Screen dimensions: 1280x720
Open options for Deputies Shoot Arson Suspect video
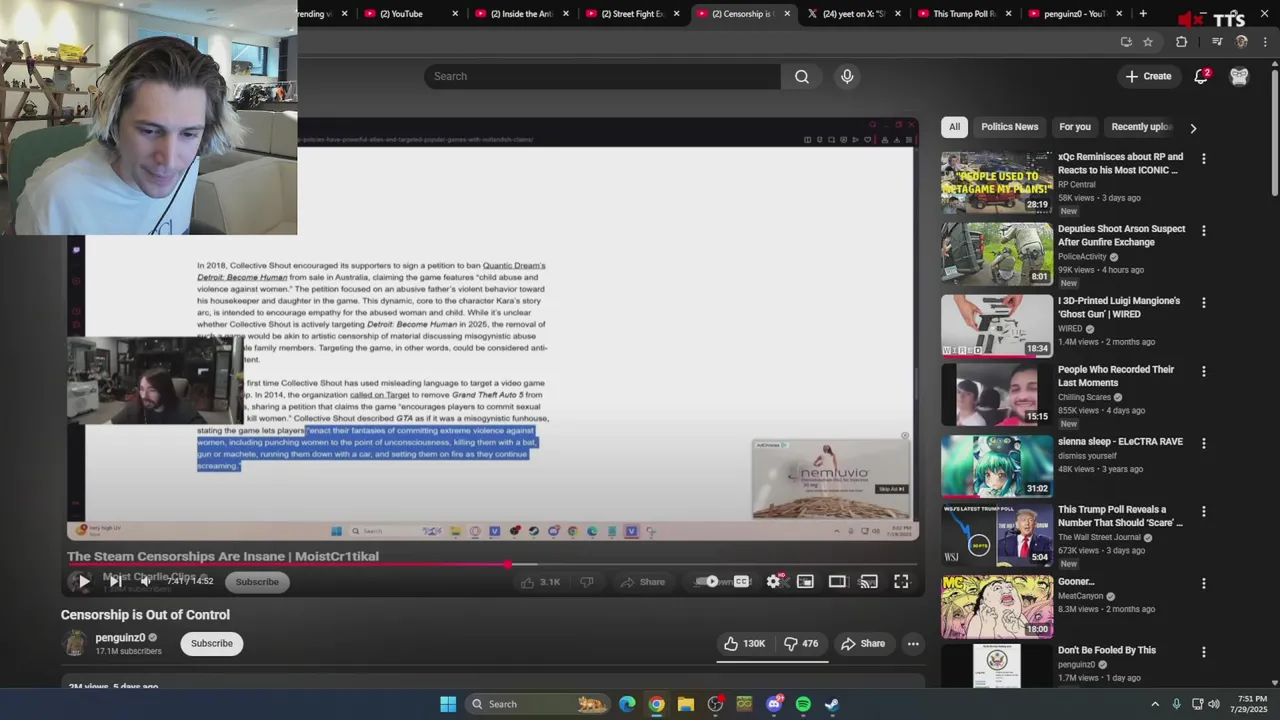coord(1203,231)
